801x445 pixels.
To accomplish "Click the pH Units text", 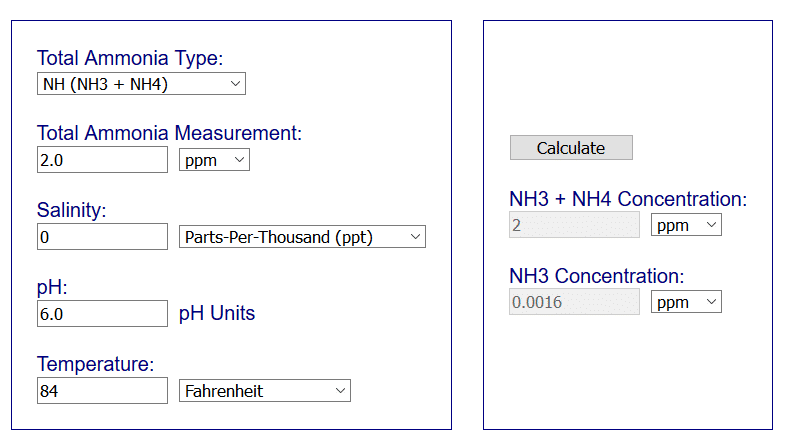I will tap(217, 314).
